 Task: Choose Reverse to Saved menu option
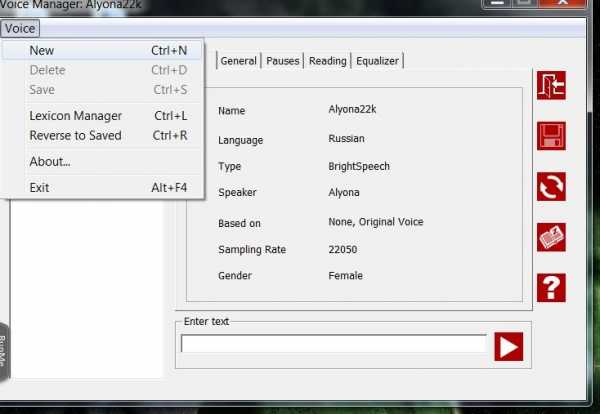pos(75,135)
